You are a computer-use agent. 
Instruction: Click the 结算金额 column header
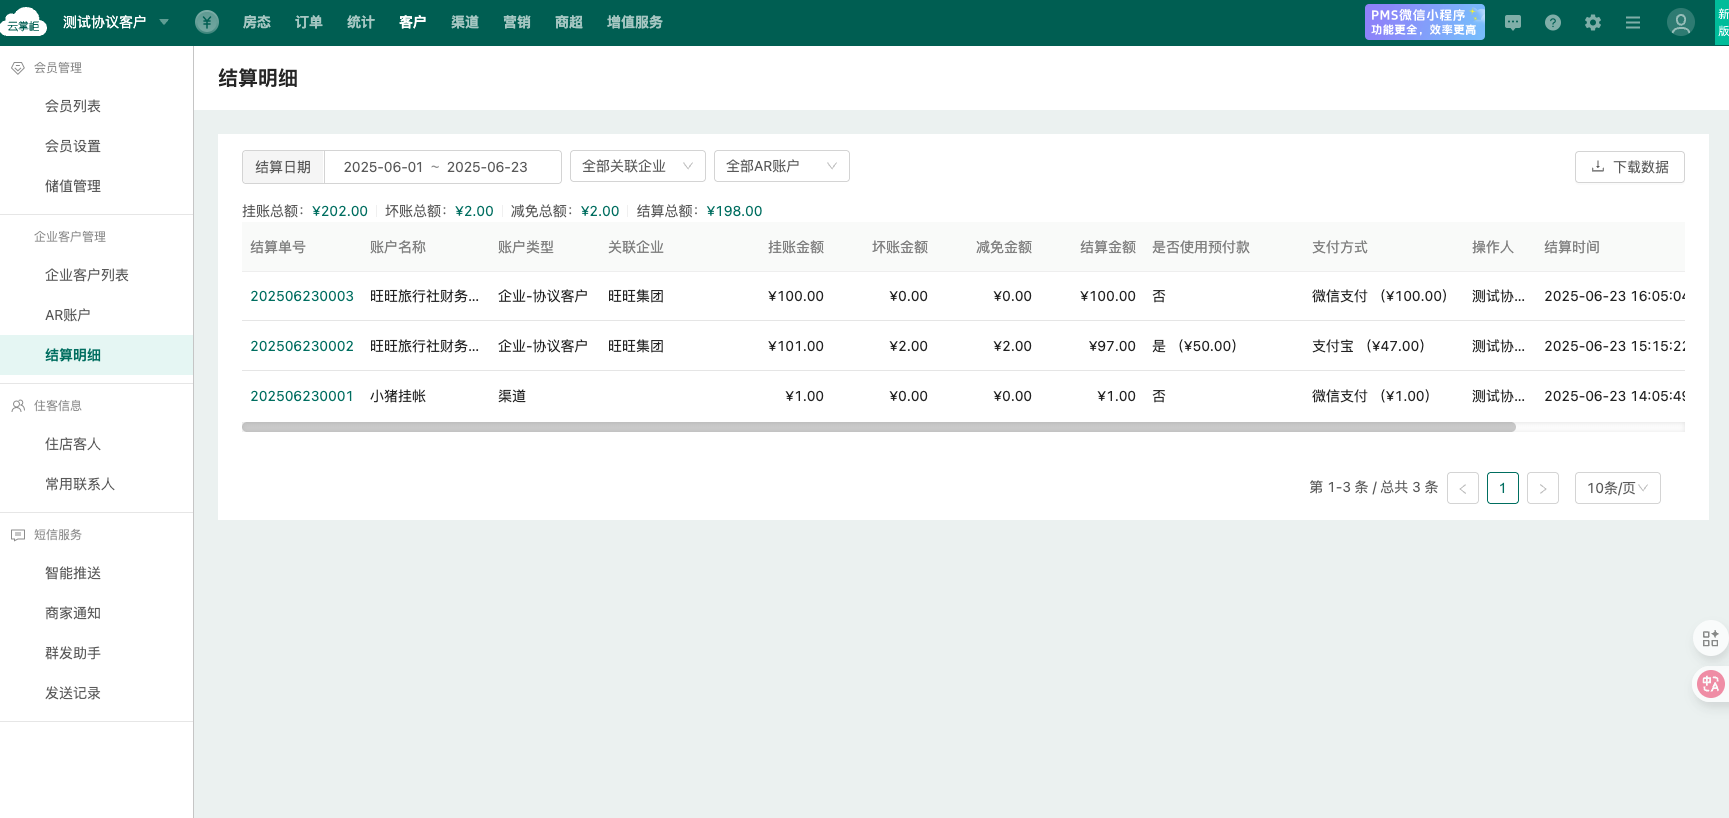pos(1108,247)
